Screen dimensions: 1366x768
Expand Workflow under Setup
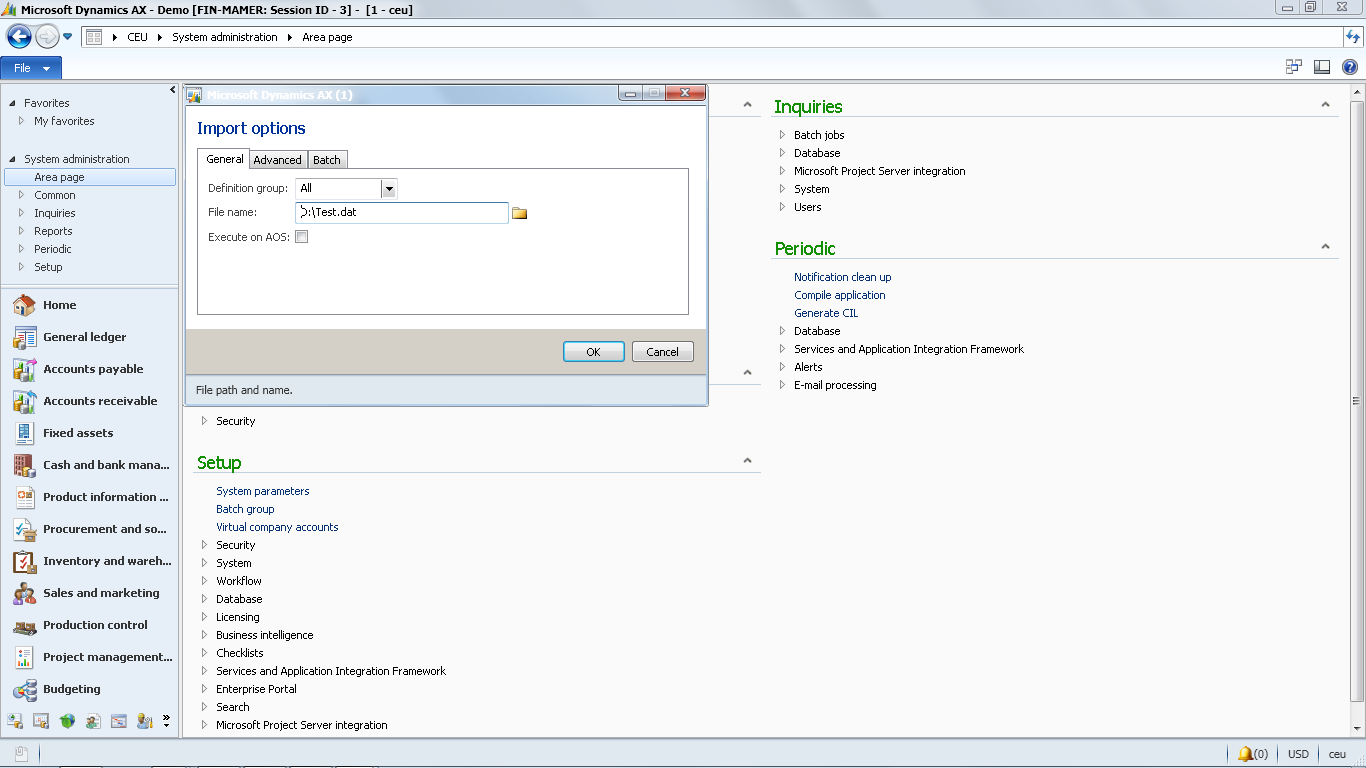point(205,581)
